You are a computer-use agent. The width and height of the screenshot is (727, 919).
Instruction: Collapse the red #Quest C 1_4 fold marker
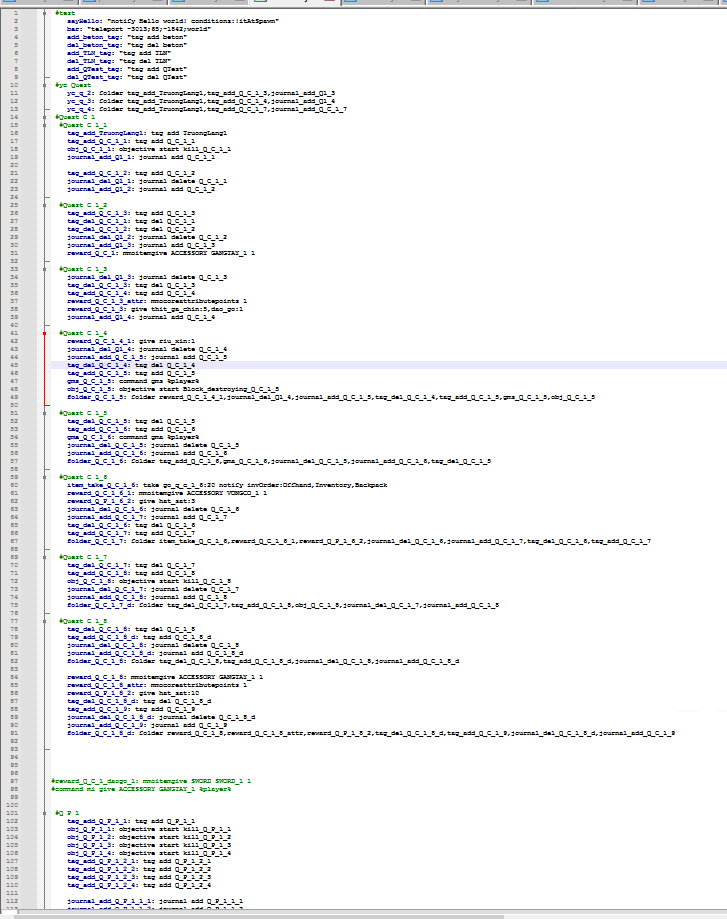point(45,333)
